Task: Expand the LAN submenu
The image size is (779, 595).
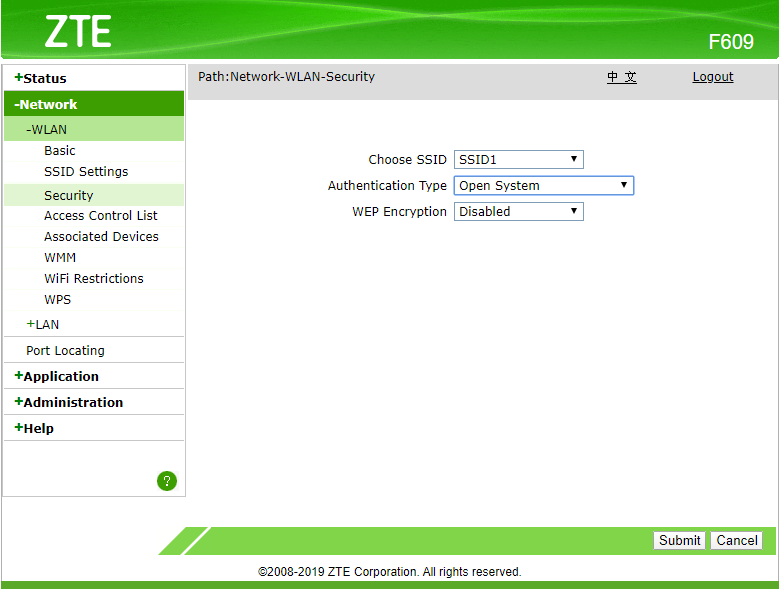Action: coord(43,324)
